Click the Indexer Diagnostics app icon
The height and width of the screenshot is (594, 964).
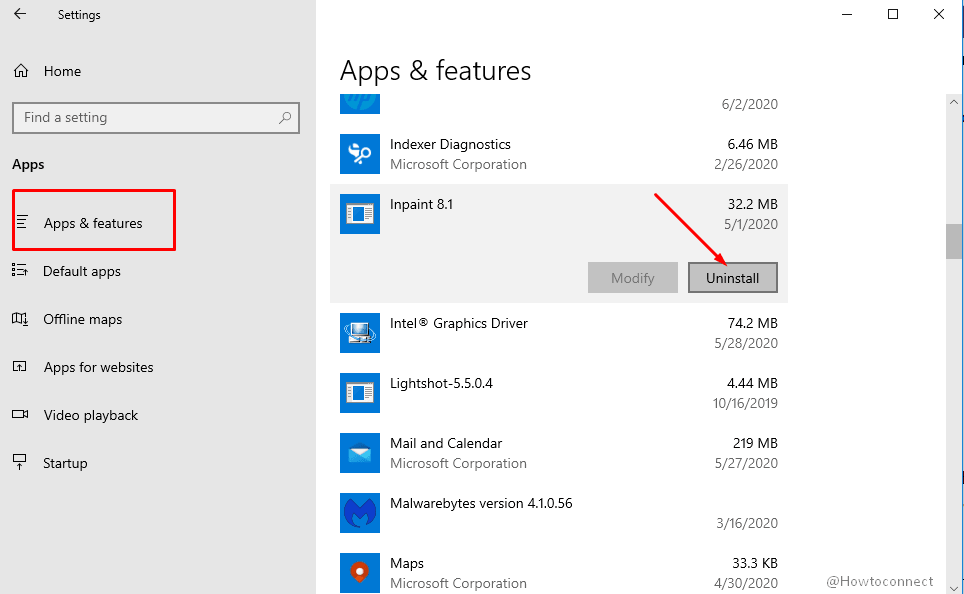360,154
